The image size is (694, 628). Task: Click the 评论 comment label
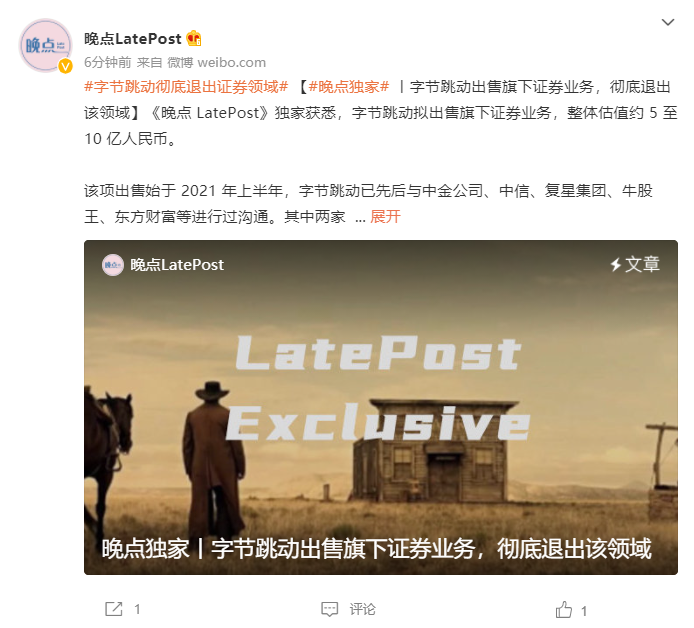coord(362,609)
